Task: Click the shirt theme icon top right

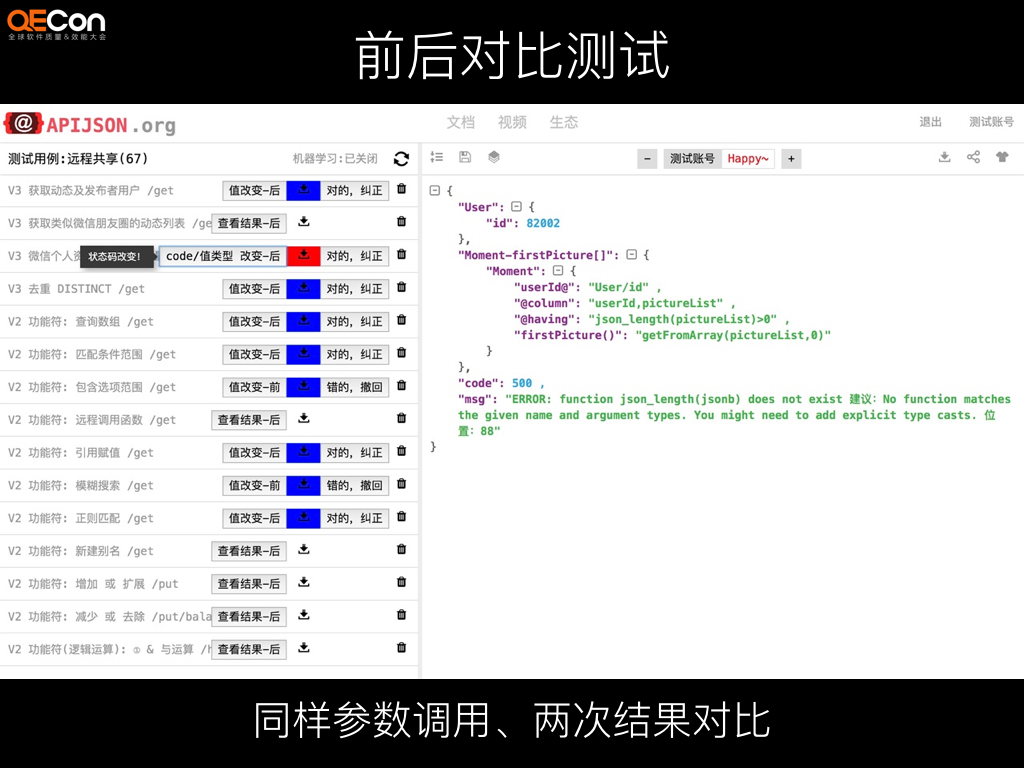Action: point(1001,158)
